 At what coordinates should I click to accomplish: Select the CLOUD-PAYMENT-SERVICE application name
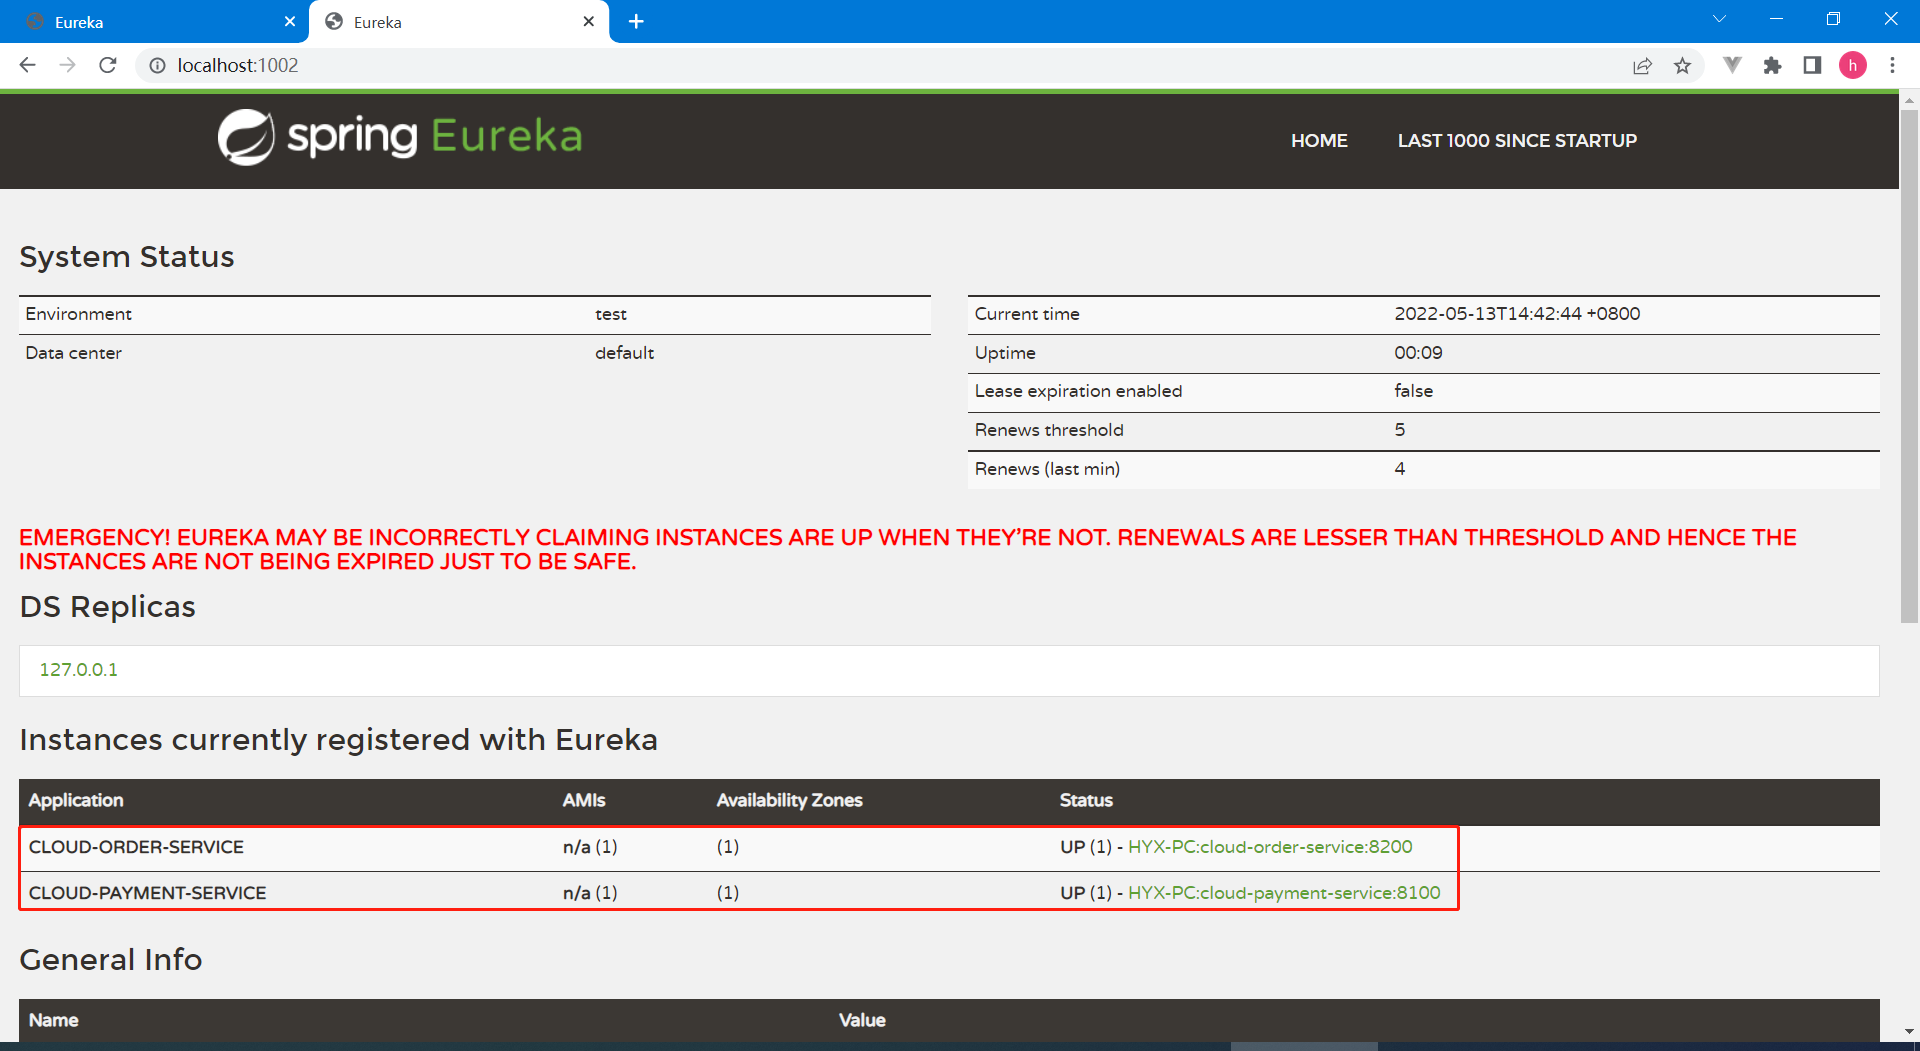147,893
